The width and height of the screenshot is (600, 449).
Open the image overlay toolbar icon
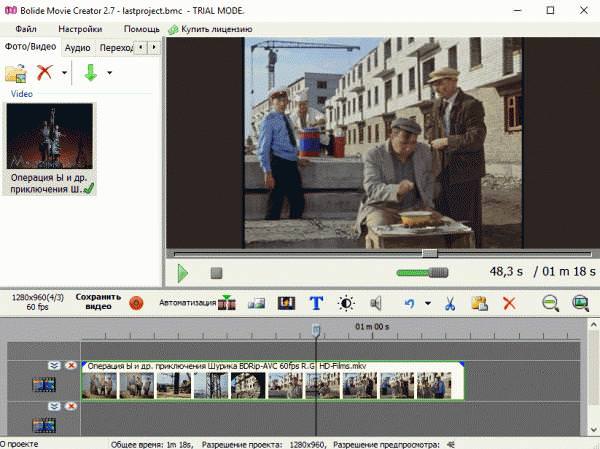256,304
